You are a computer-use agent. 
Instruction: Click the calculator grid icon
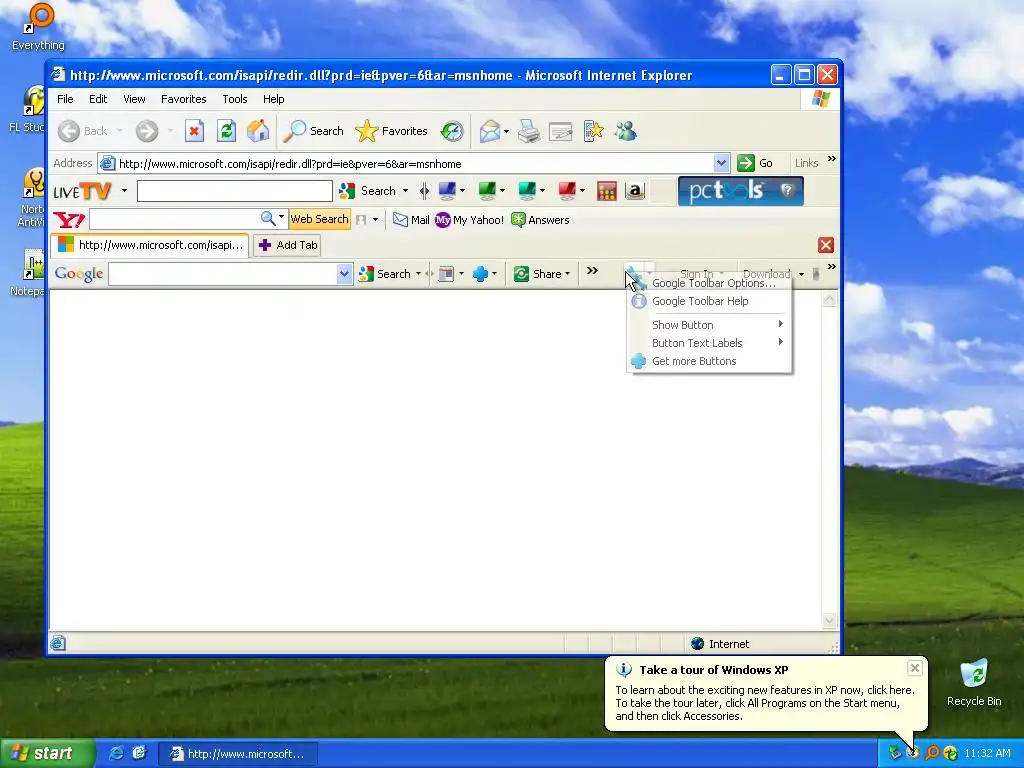pyautogui.click(x=607, y=191)
